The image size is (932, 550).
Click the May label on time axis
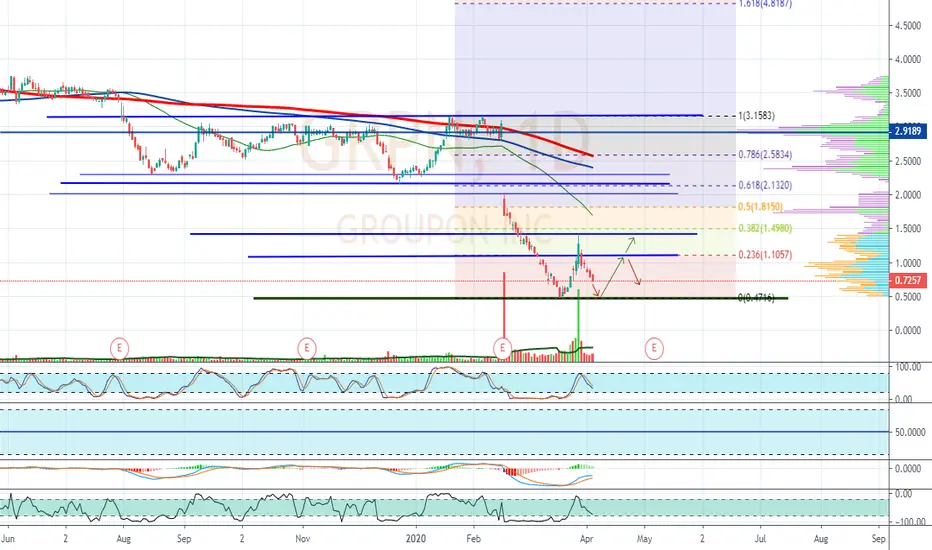point(644,539)
